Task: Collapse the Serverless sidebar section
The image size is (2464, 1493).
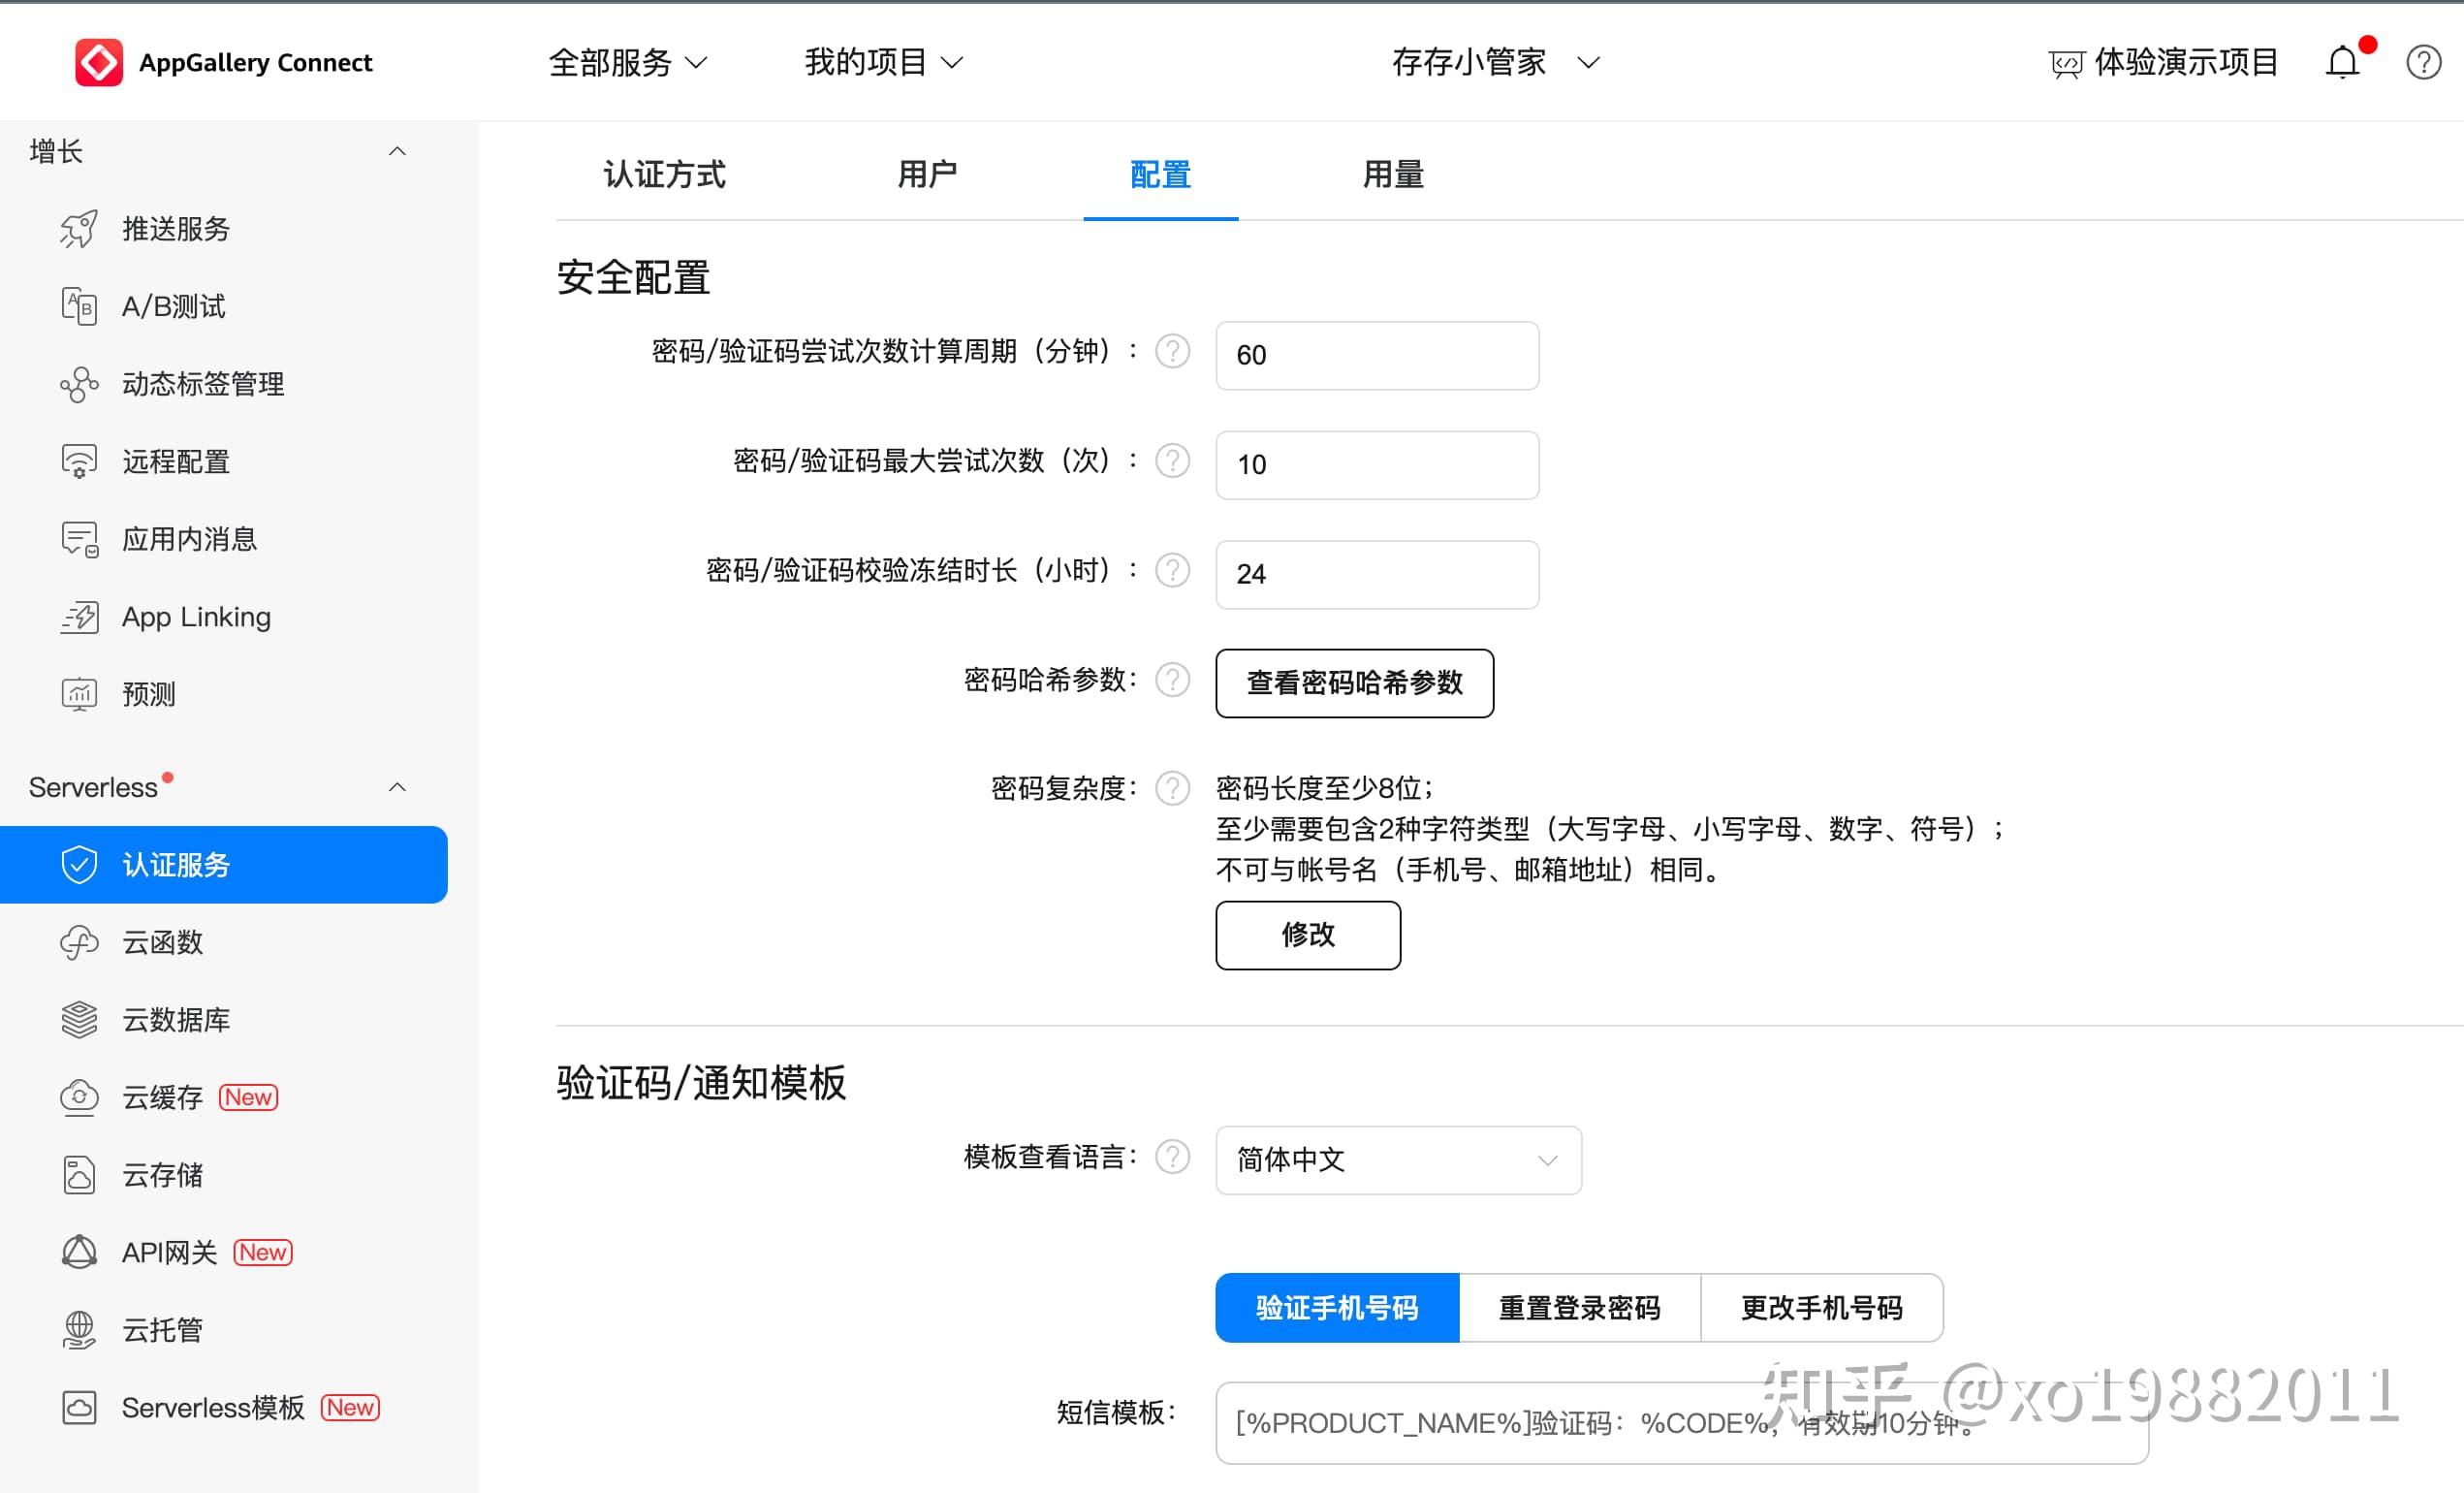Action: (397, 787)
